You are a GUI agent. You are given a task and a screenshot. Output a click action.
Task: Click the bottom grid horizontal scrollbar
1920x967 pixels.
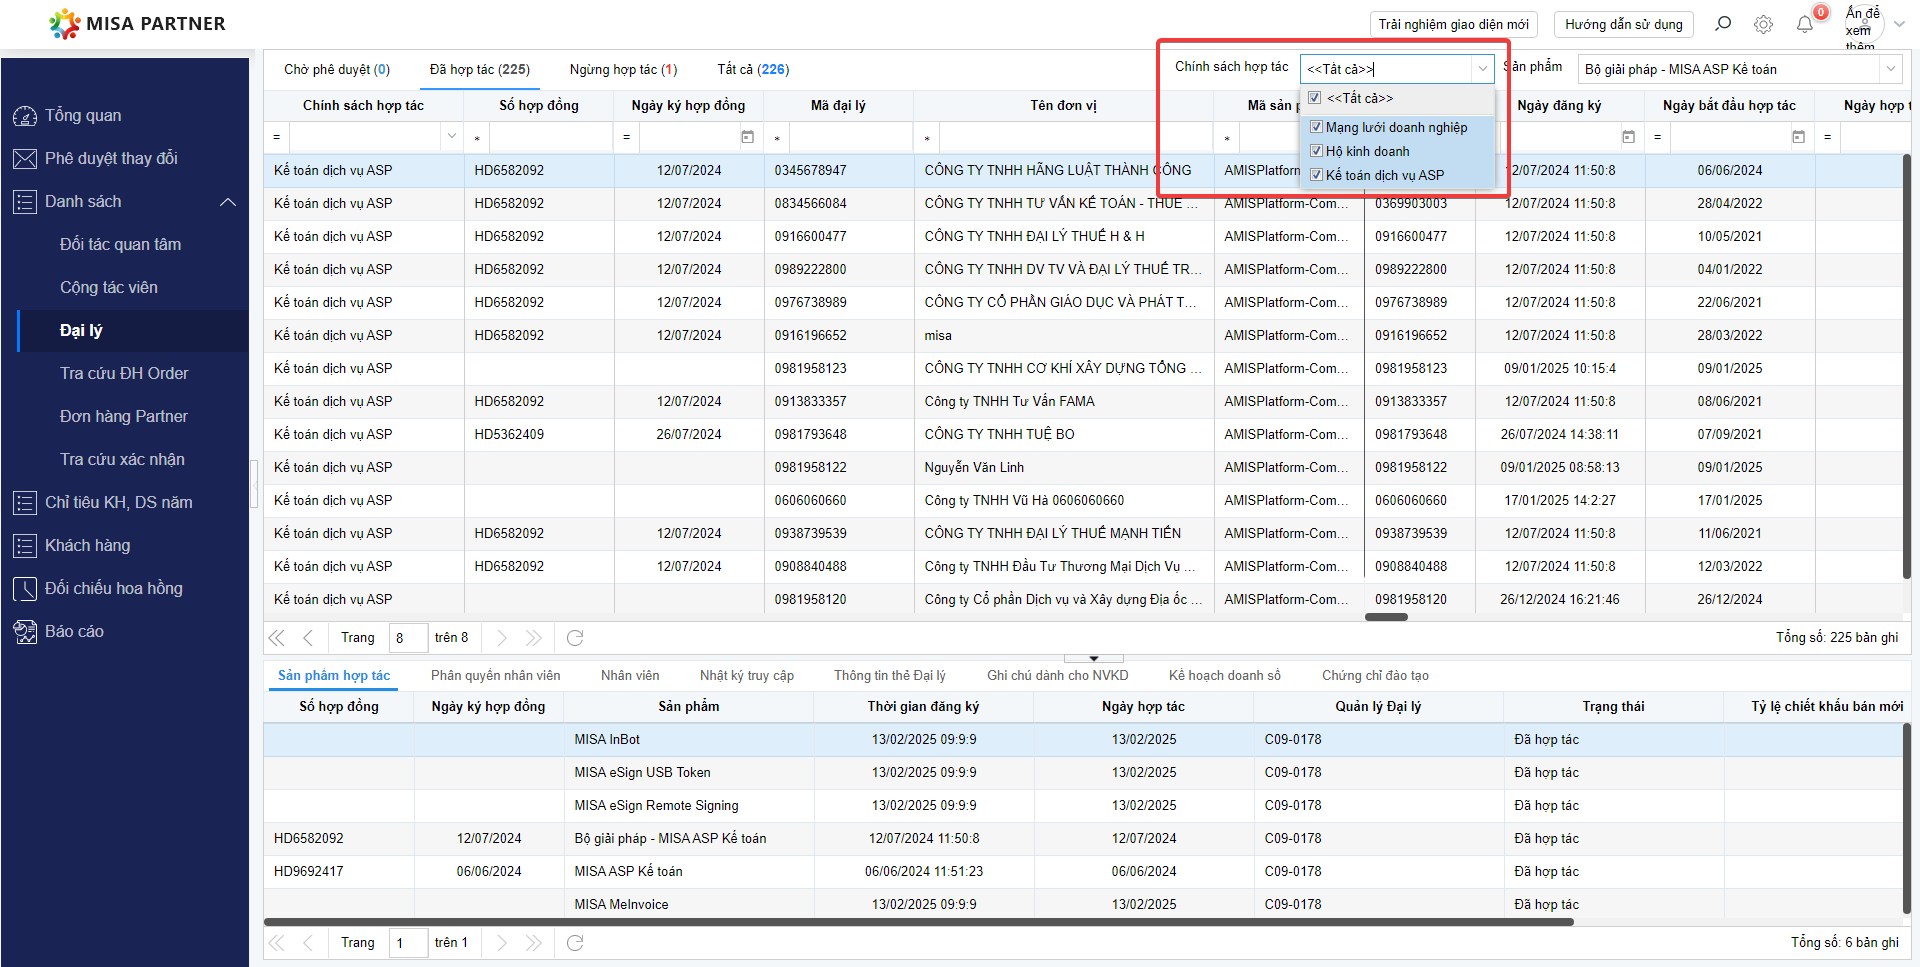coord(919,922)
